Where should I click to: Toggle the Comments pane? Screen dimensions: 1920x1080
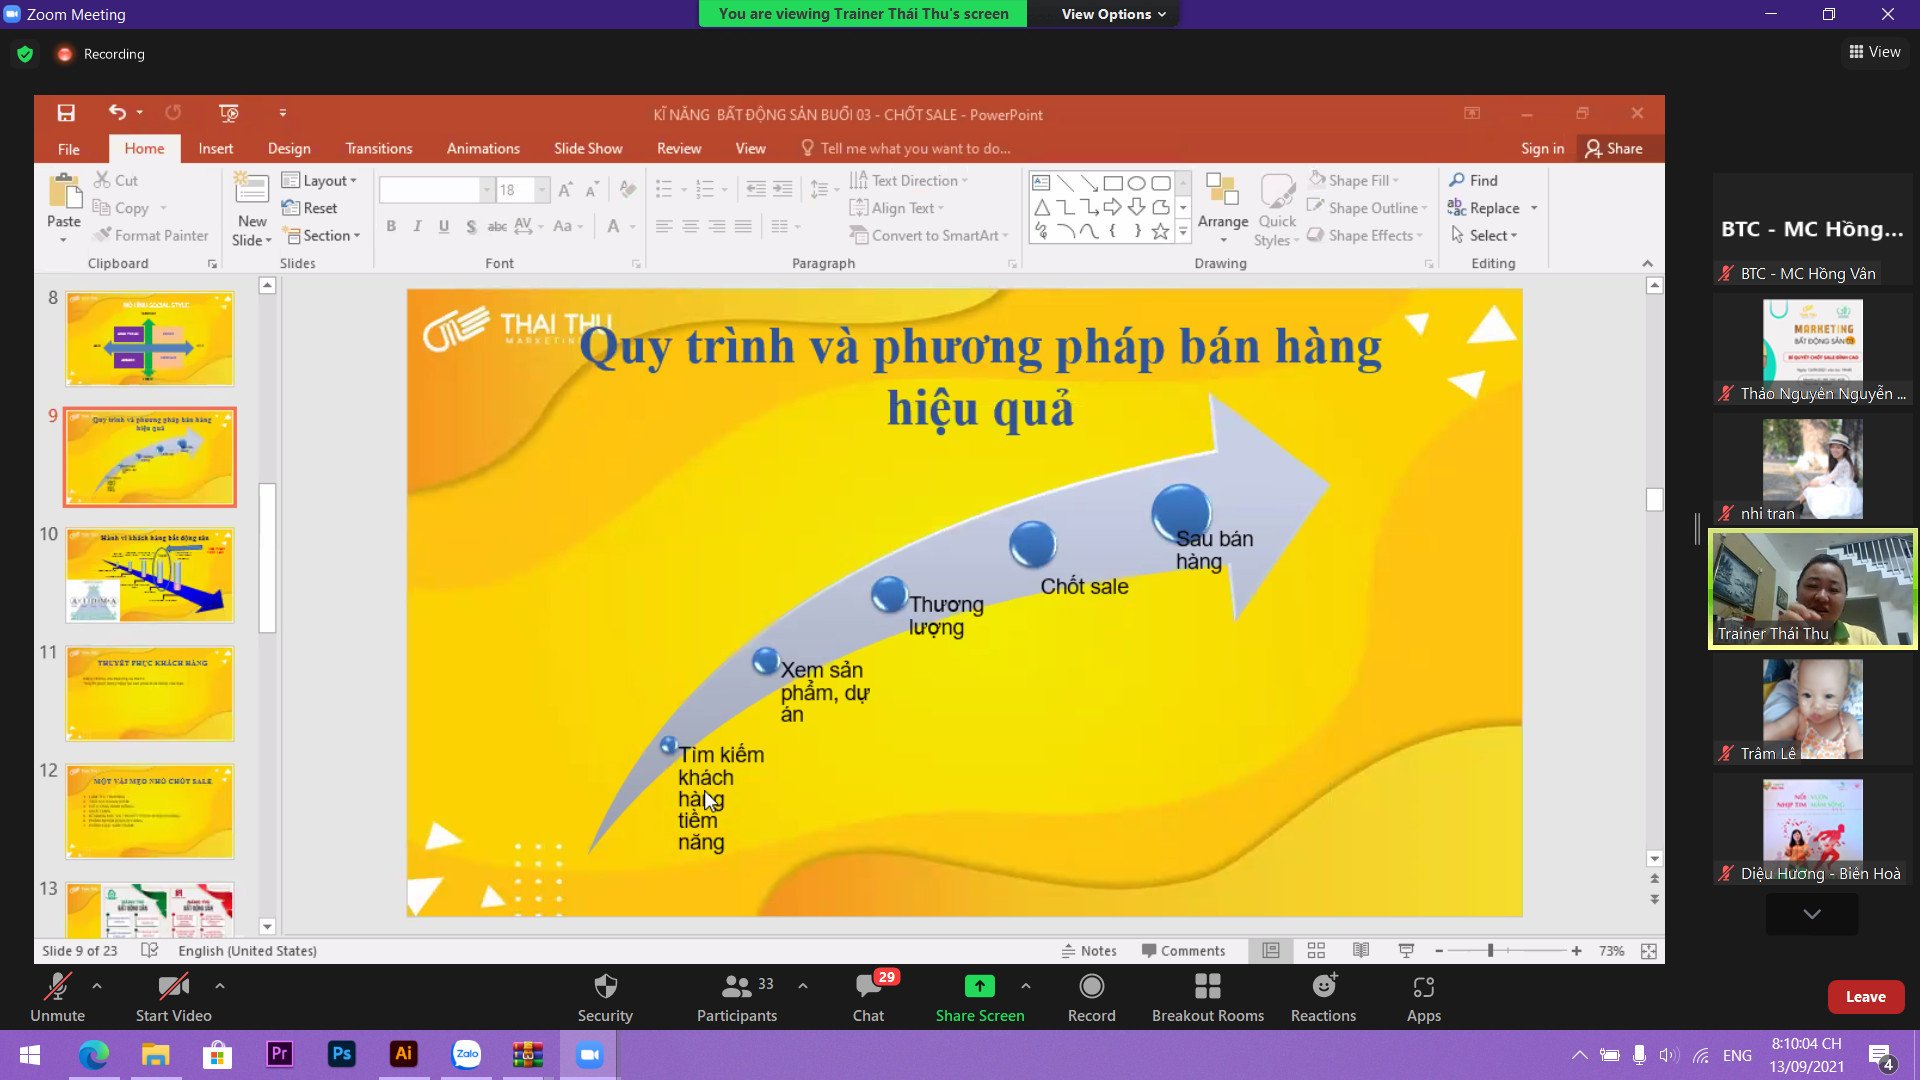point(1185,950)
